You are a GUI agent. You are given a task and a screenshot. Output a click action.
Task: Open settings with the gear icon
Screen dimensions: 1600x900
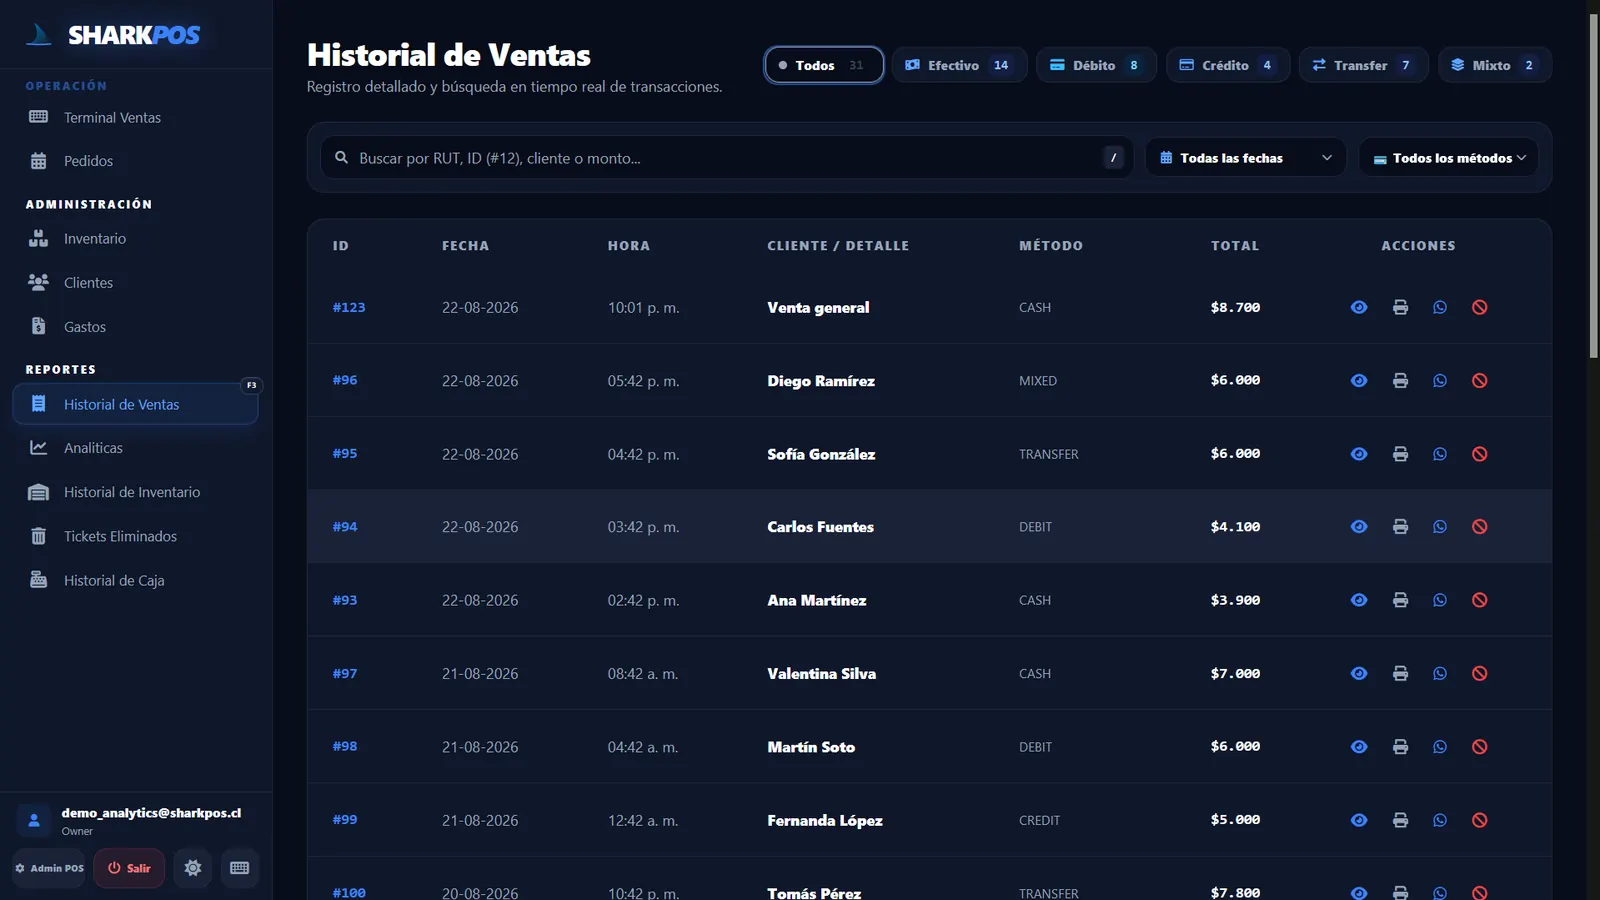point(193,868)
